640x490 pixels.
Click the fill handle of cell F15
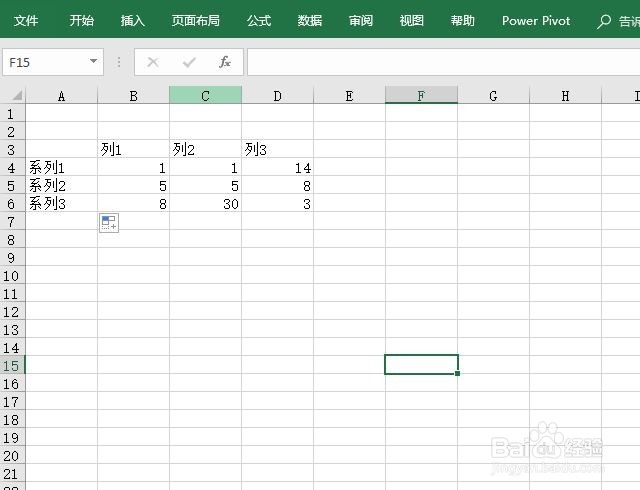point(458,373)
